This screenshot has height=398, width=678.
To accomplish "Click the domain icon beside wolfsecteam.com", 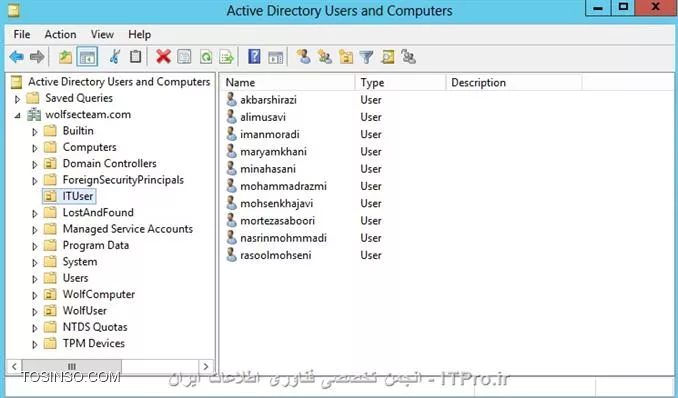I will click(34, 115).
